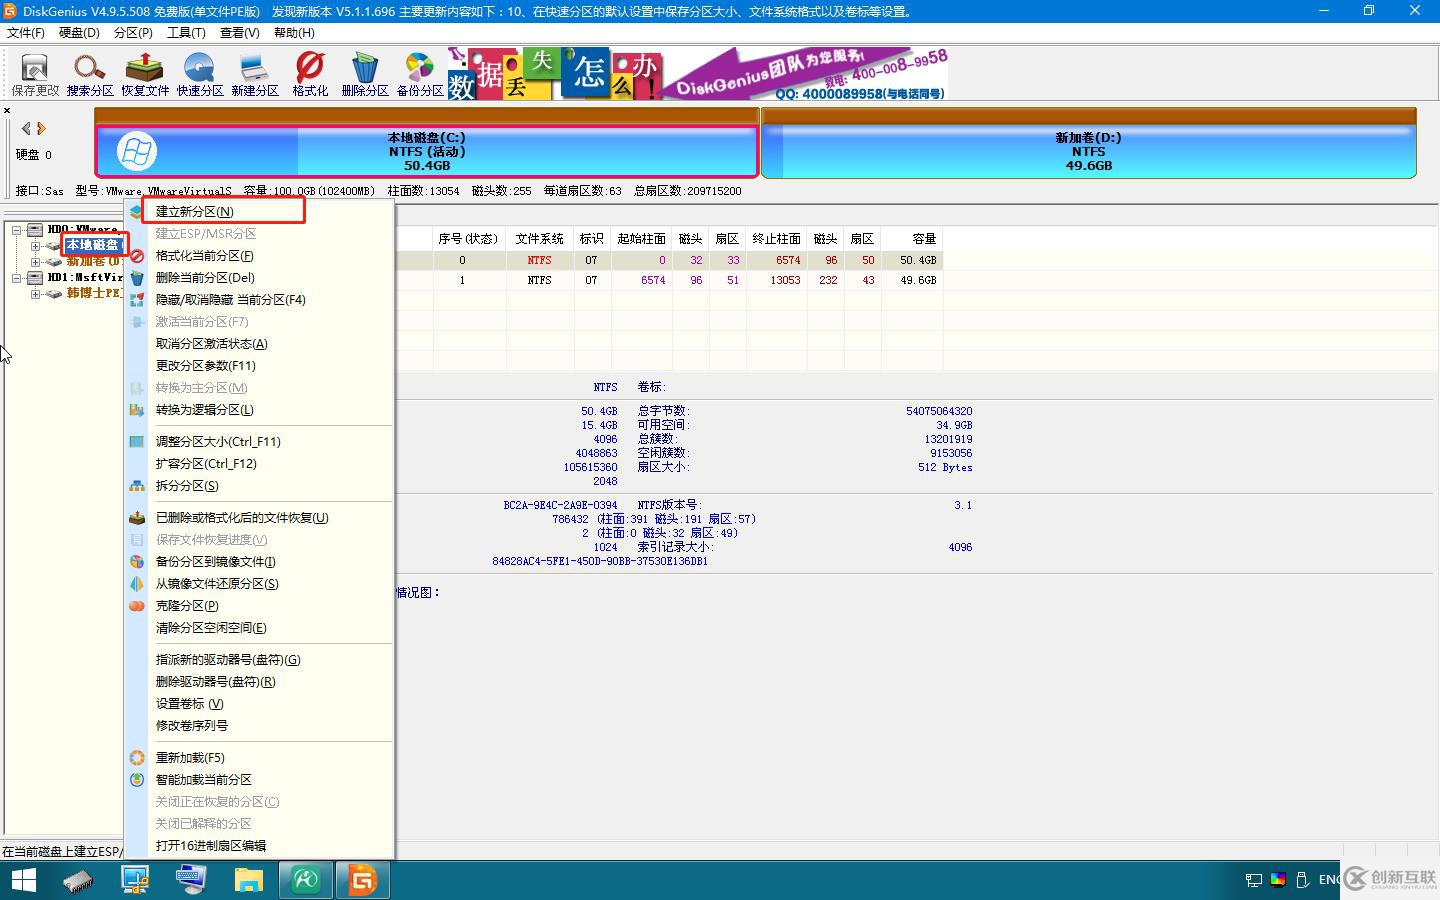The image size is (1440, 900).
Task: Open DiskGenius in the taskbar
Action: pyautogui.click(x=362, y=880)
